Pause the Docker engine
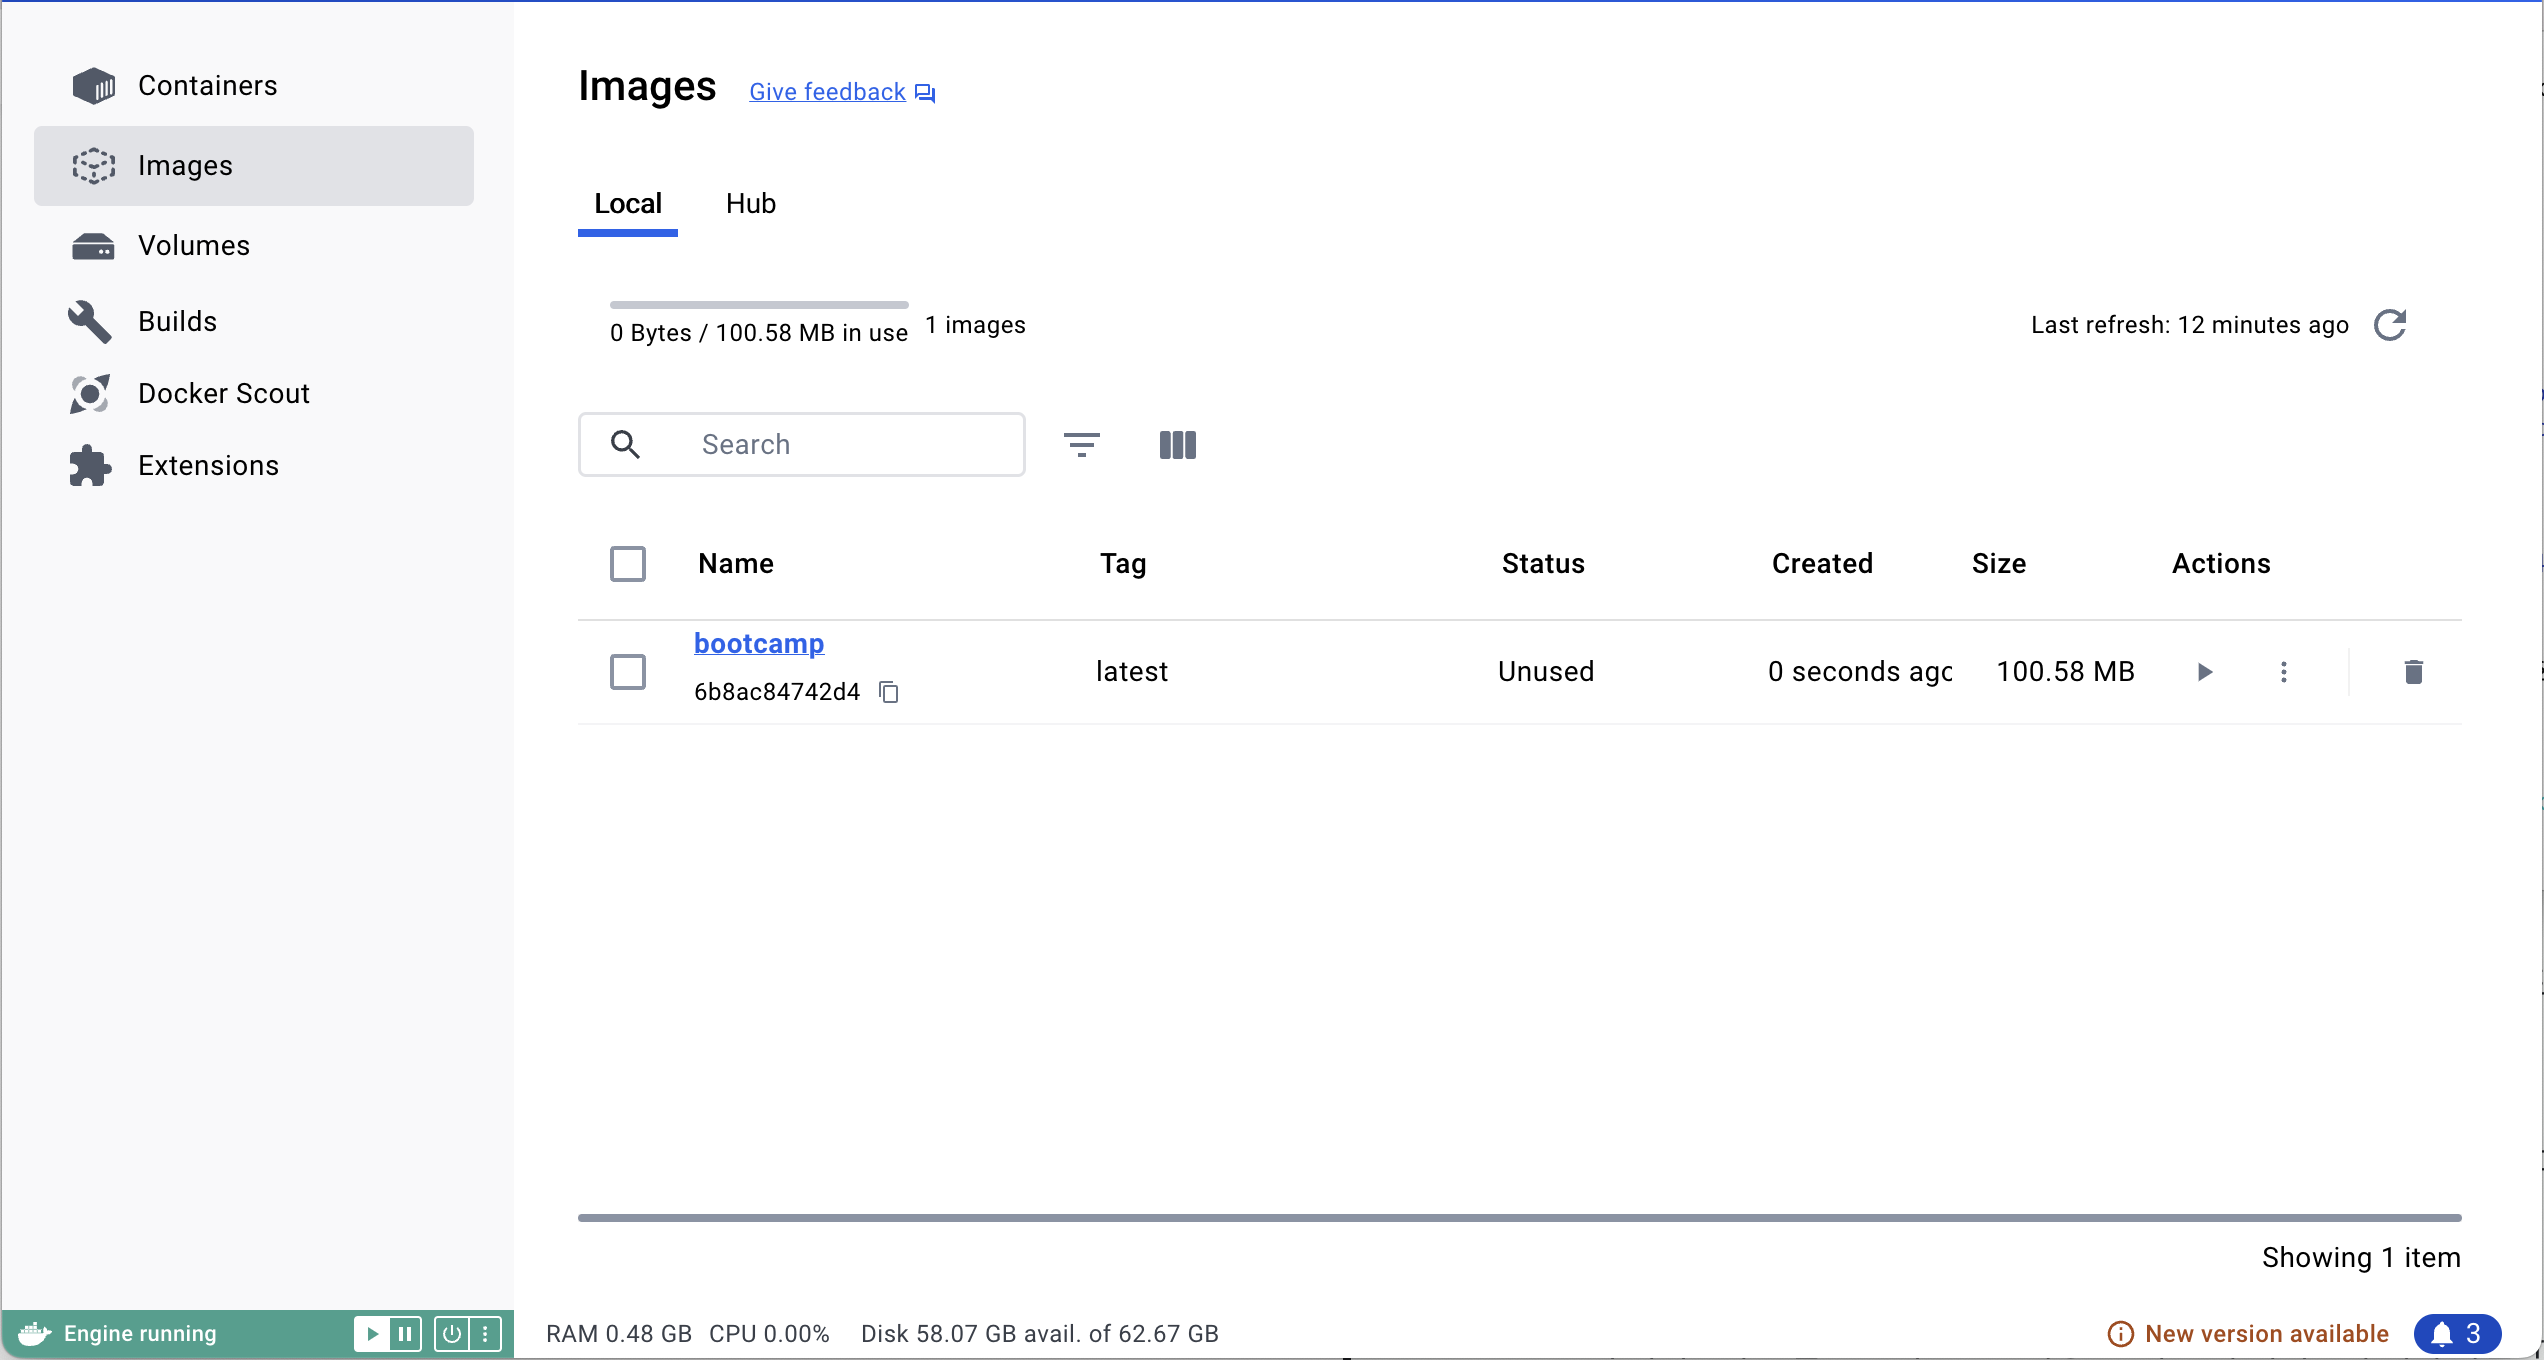 405,1334
